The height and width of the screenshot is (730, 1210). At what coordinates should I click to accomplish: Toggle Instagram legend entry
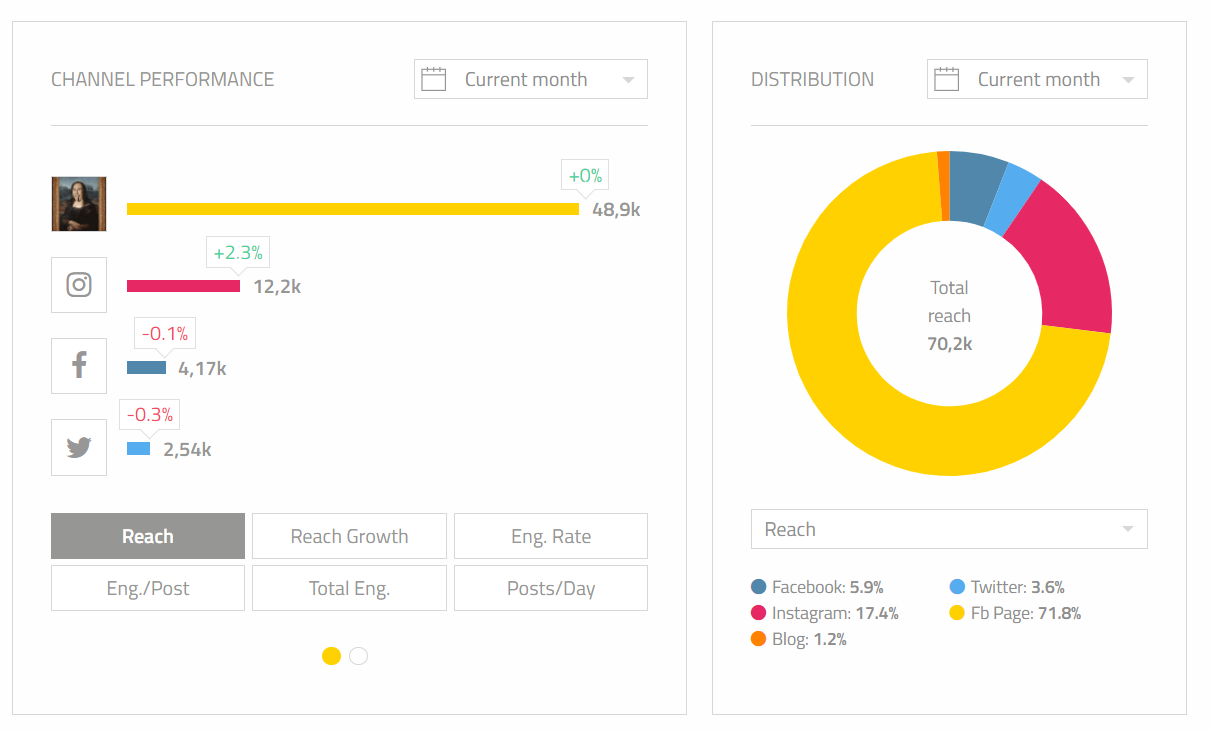point(825,613)
